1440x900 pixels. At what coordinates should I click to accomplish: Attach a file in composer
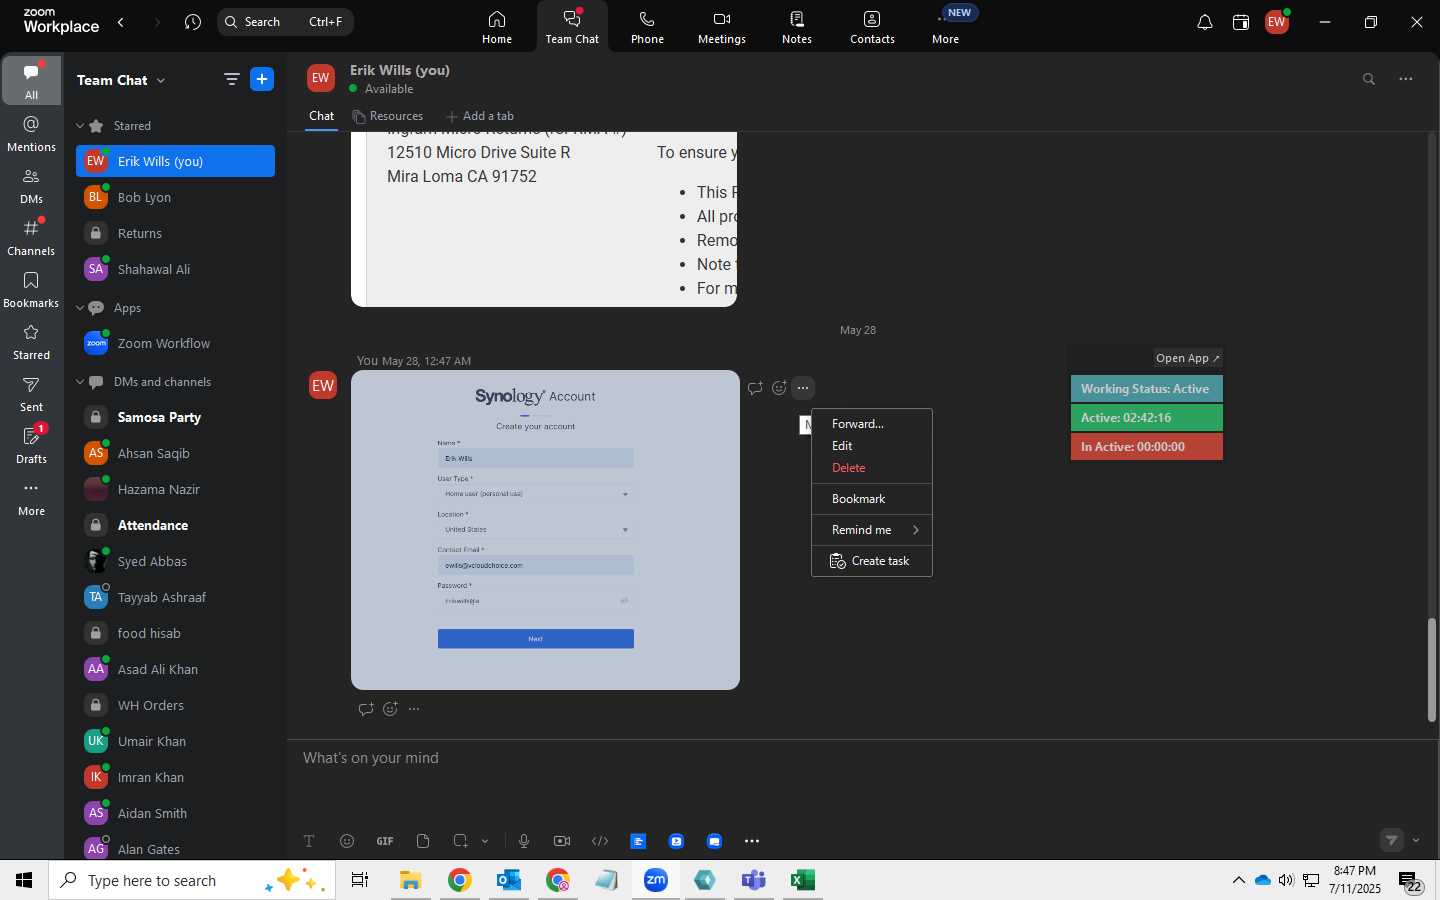423,841
